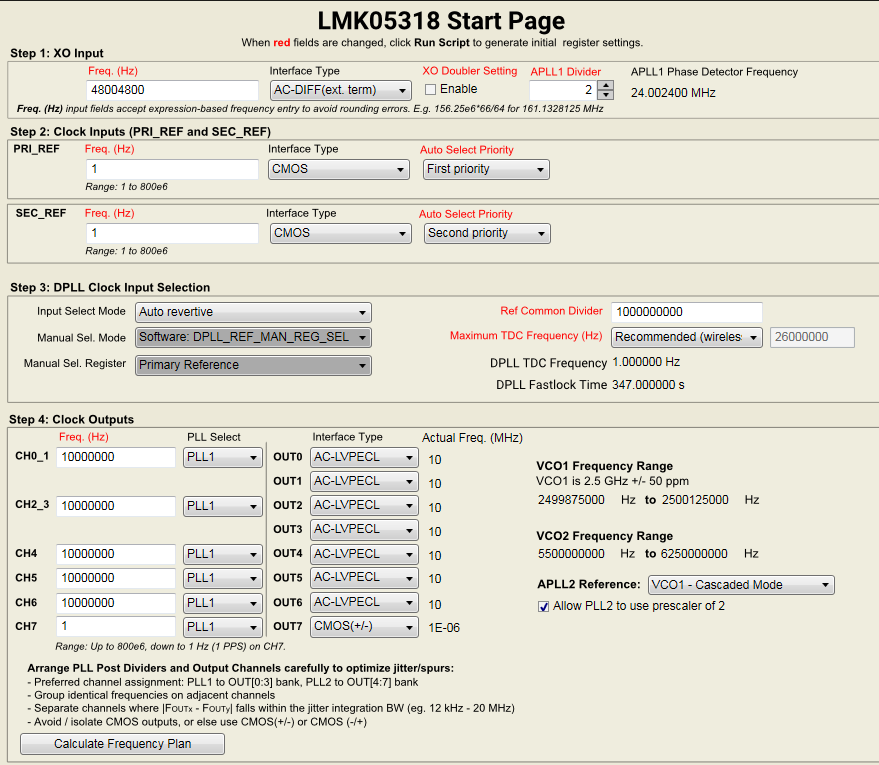Open OUT7 CMOS(+/-) interface type dropdown

click(364, 627)
